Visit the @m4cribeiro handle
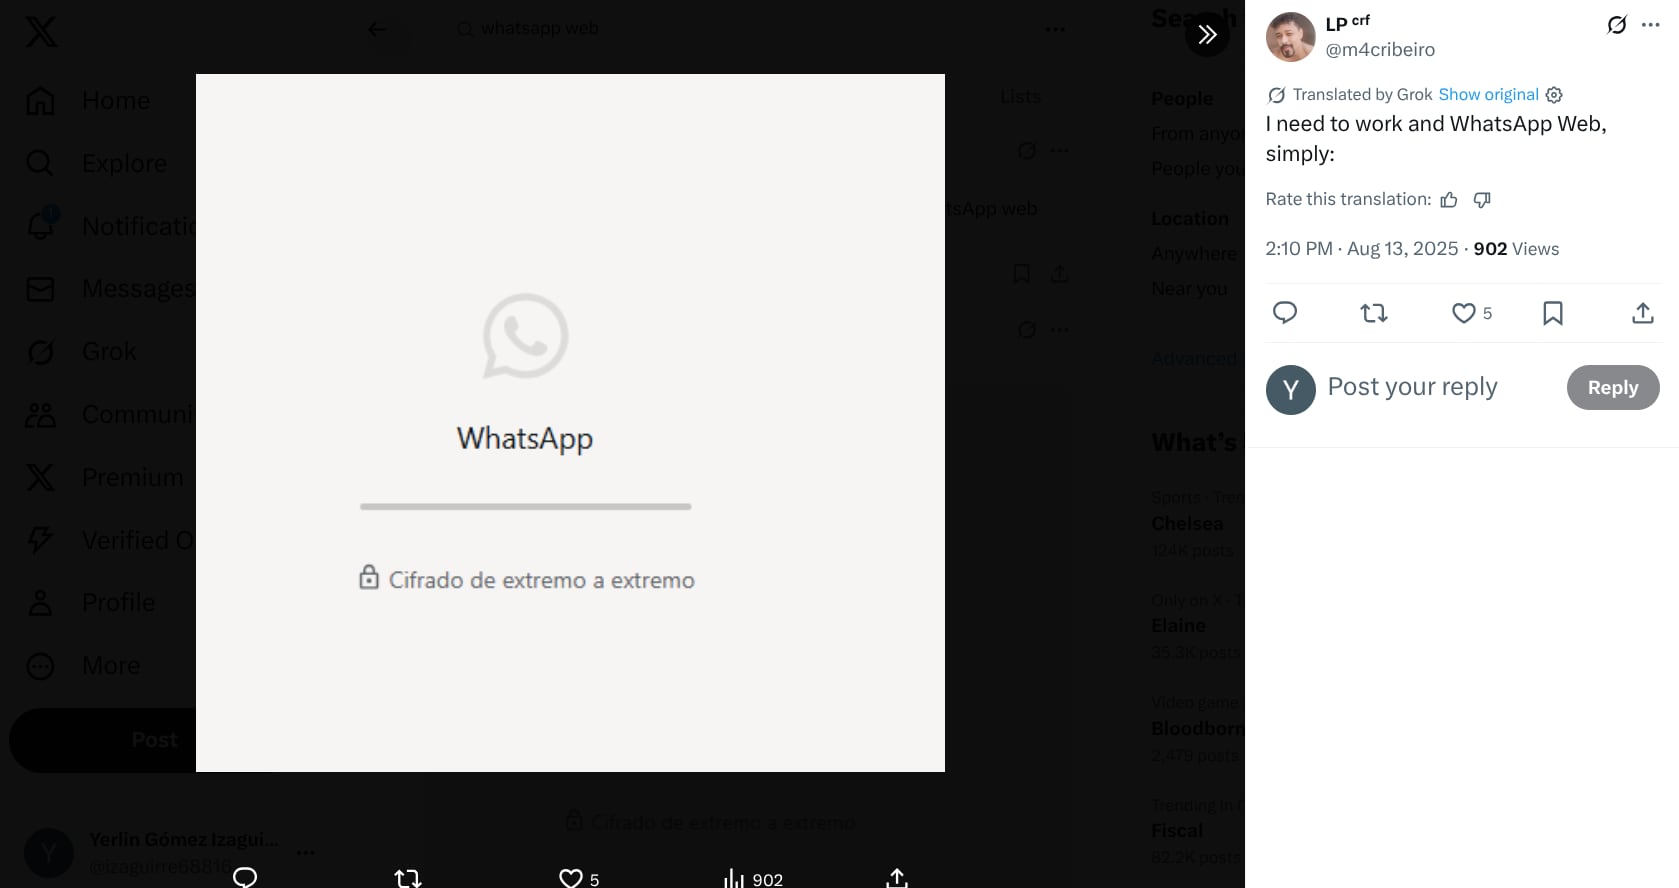The image size is (1679, 888). tap(1380, 50)
